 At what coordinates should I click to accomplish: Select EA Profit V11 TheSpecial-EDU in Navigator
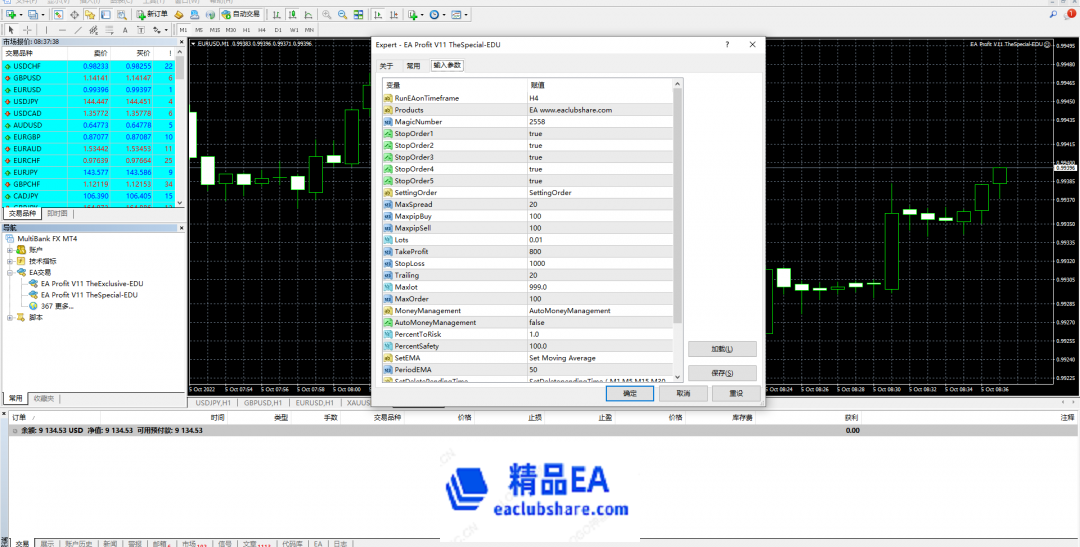pyautogui.click(x=89, y=295)
